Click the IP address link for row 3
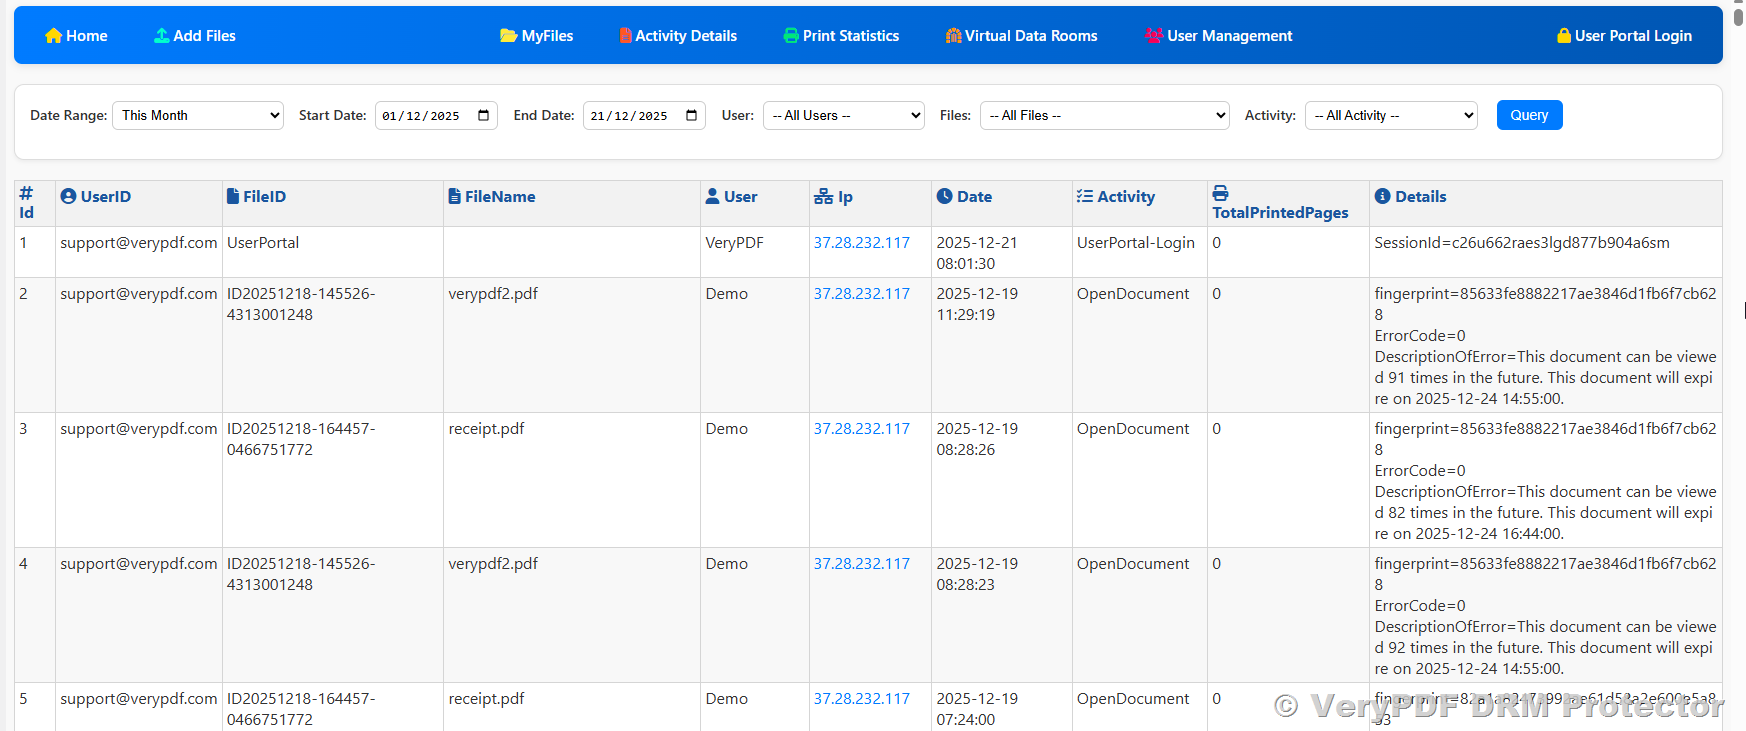1746x731 pixels. point(861,429)
